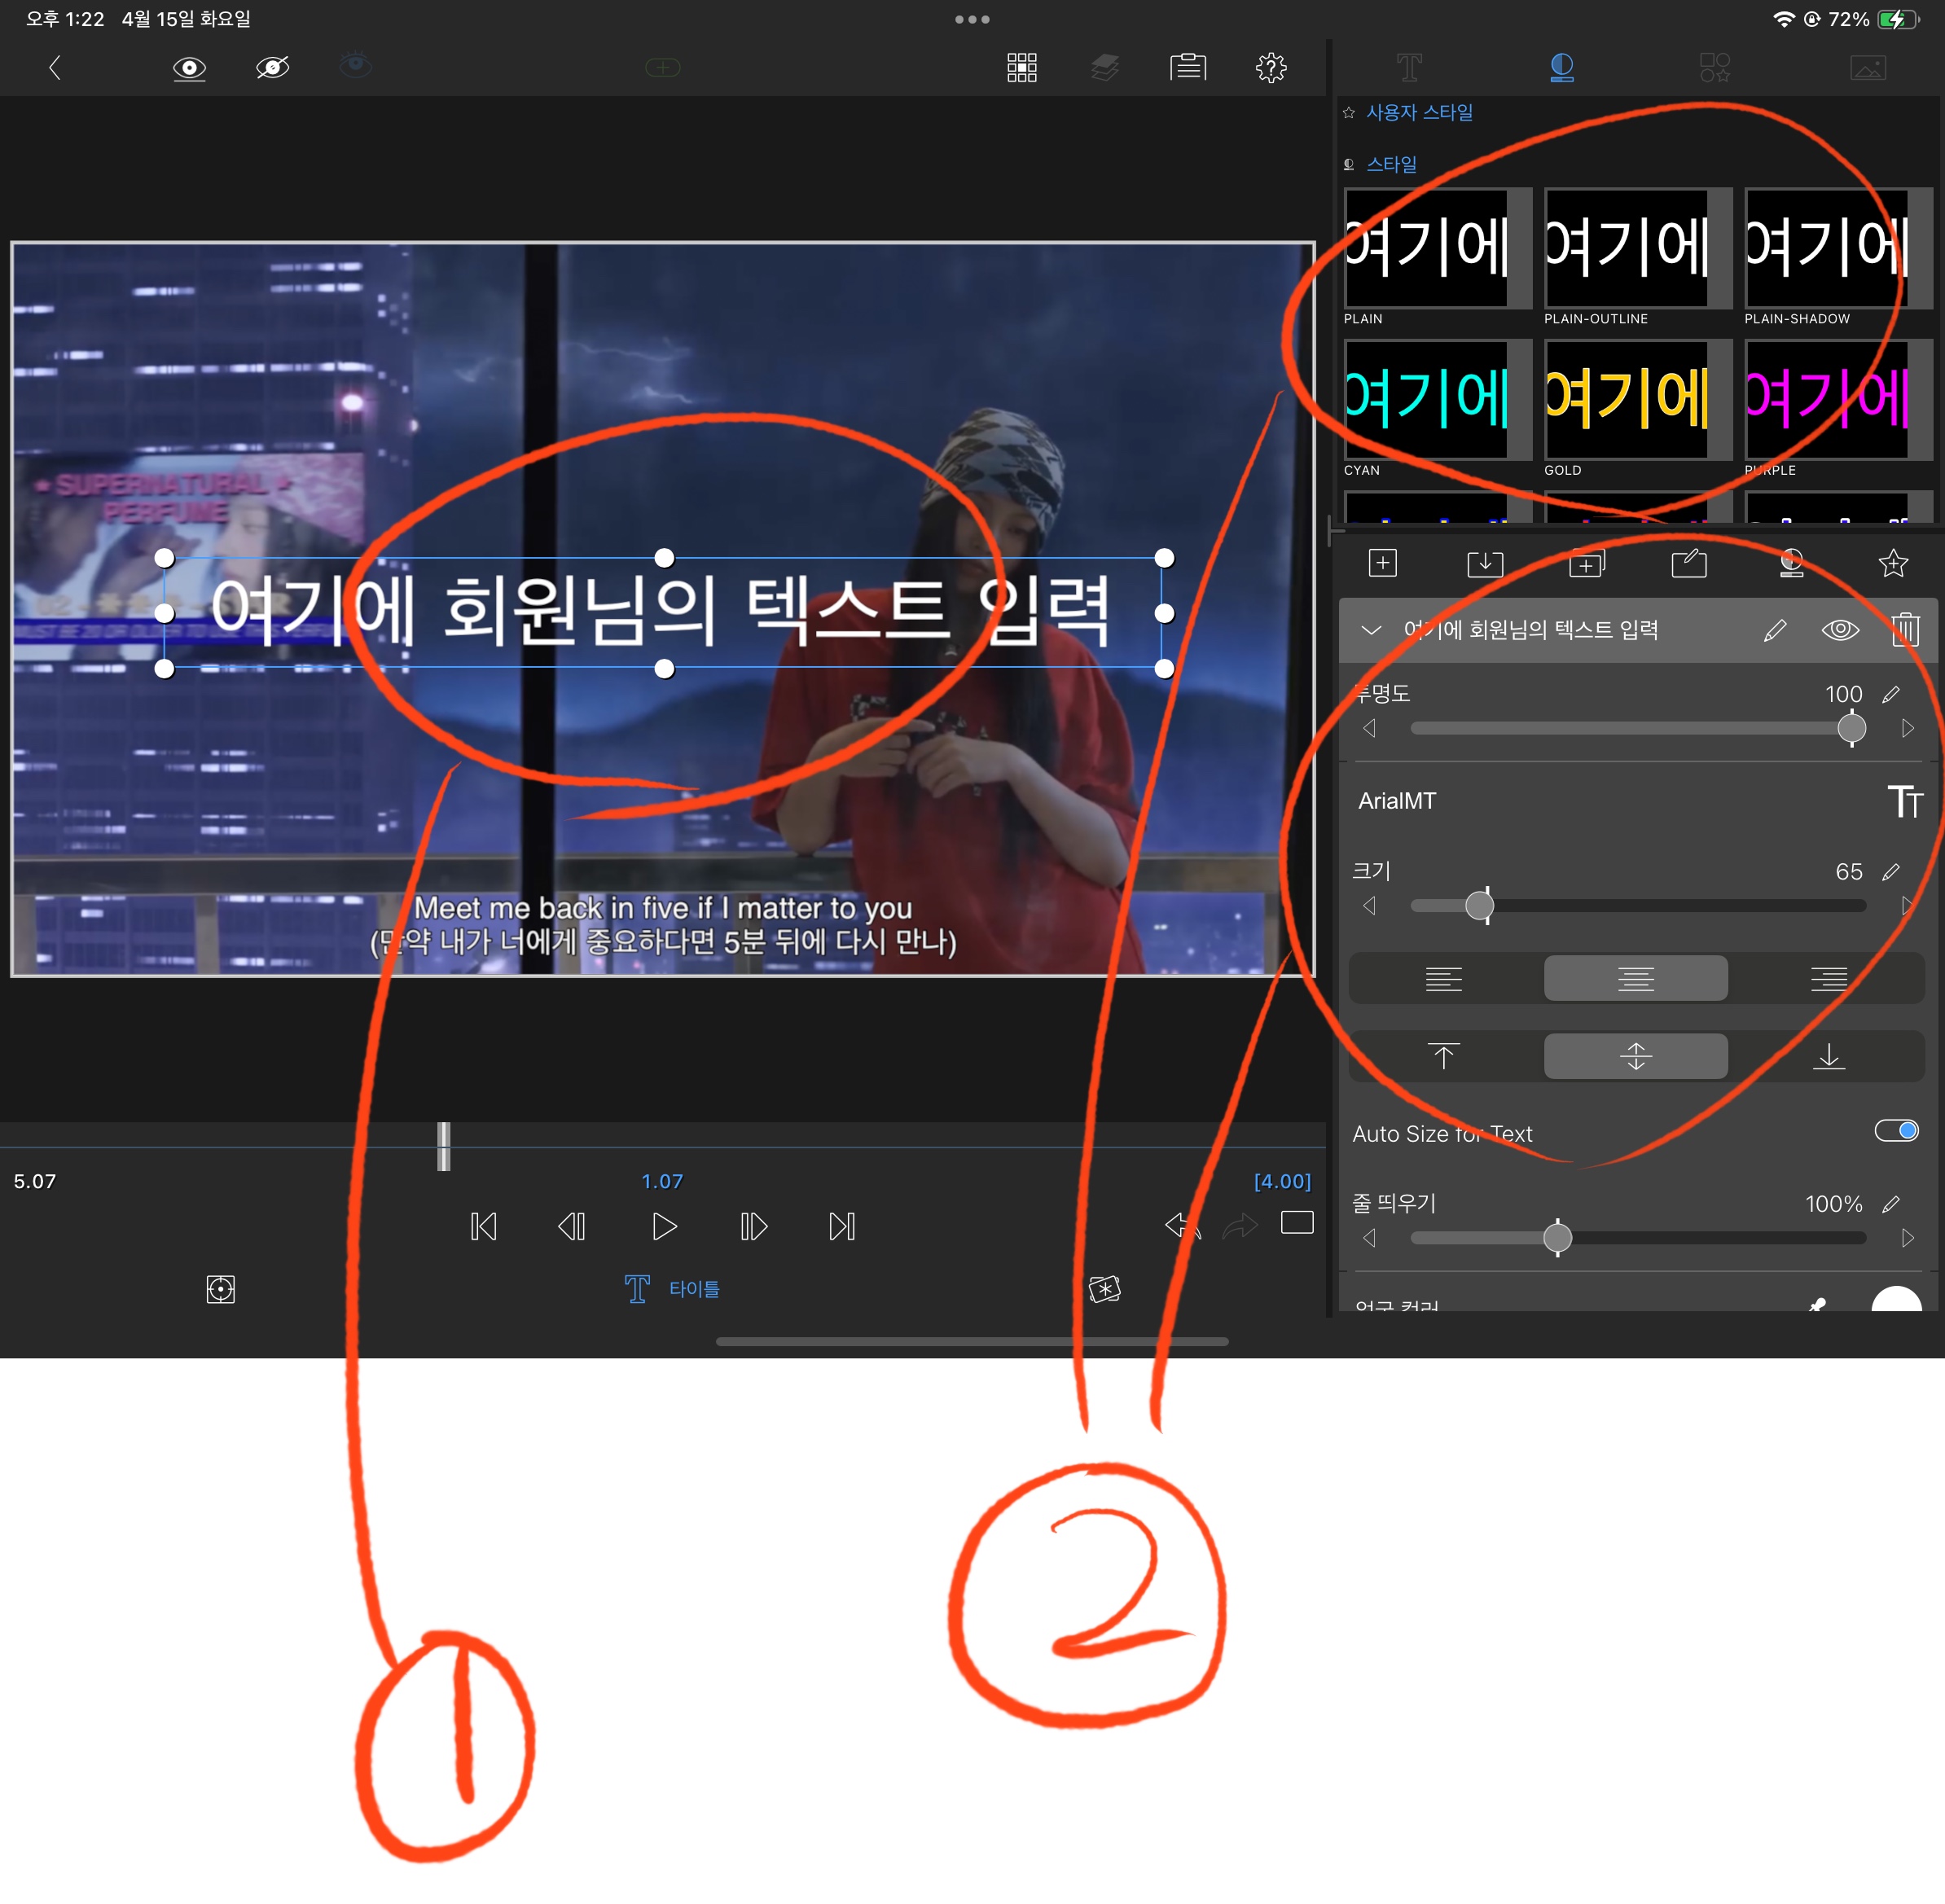The width and height of the screenshot is (1945, 1904).
Task: Jump to start of clip
Action: pyautogui.click(x=484, y=1226)
